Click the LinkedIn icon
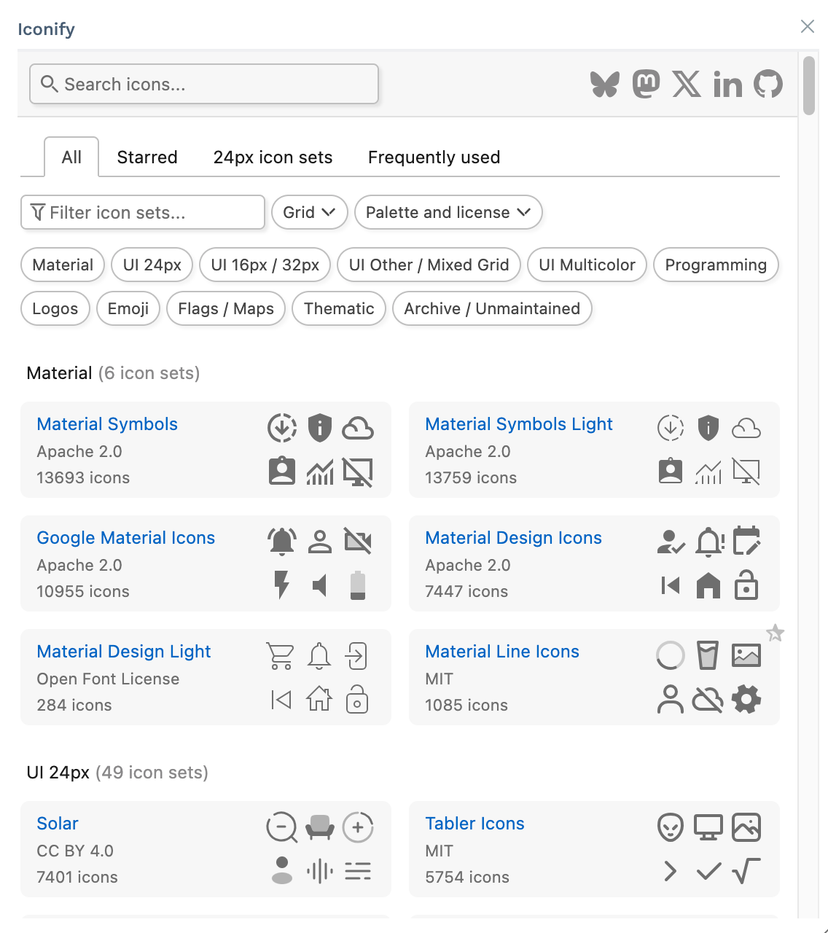This screenshot has width=828, height=933. click(728, 84)
